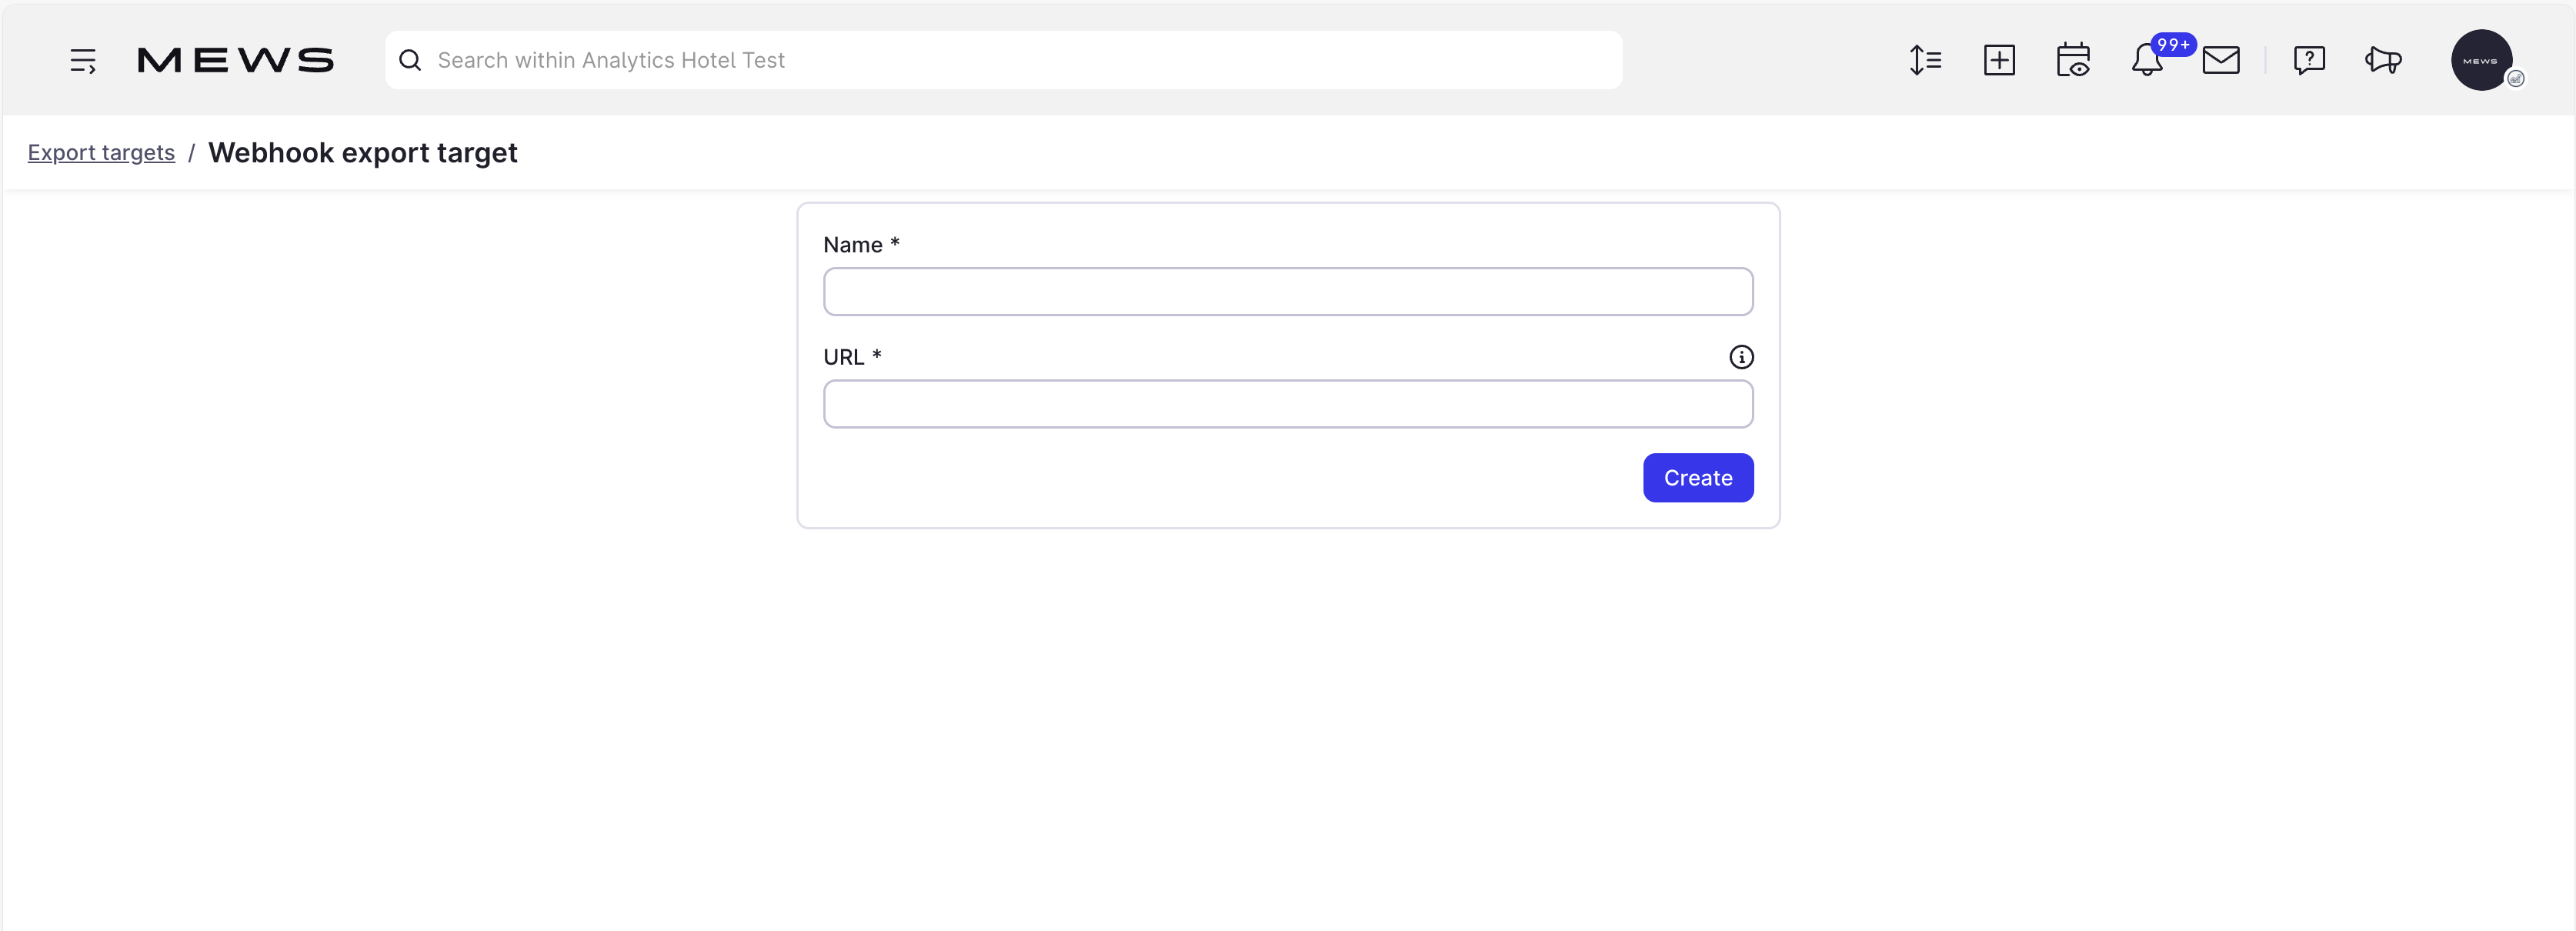The image size is (2576, 931).
Task: Click the help question bubble icon
Action: click(2310, 60)
